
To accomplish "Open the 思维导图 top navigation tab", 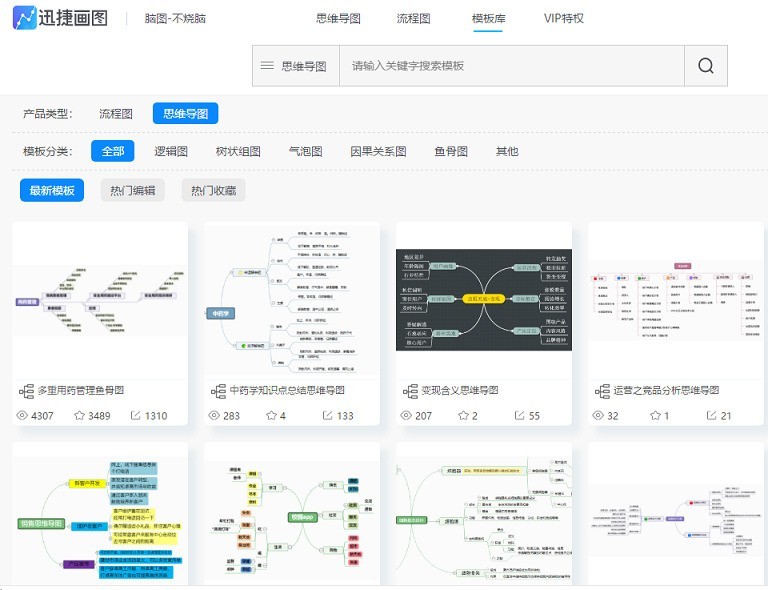I will 338,19.
